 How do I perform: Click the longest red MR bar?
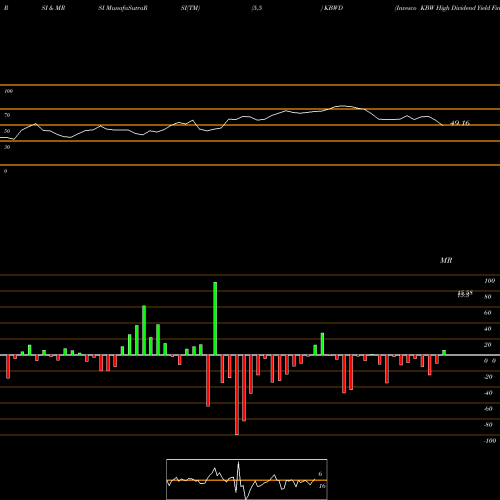pos(237,395)
